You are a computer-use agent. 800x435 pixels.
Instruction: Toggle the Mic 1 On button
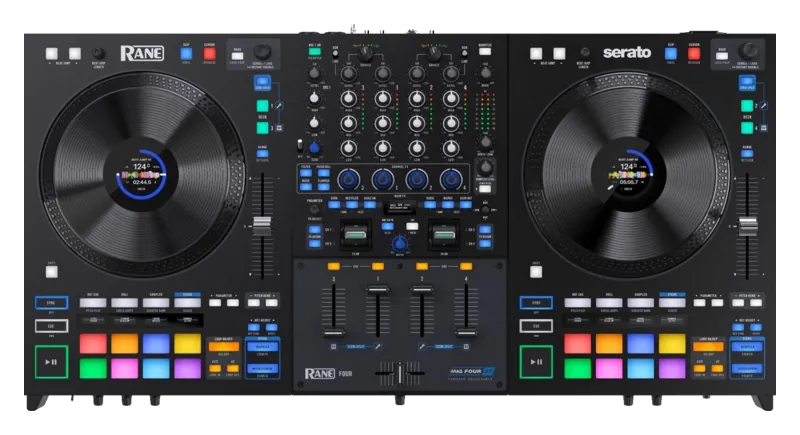coord(315,52)
